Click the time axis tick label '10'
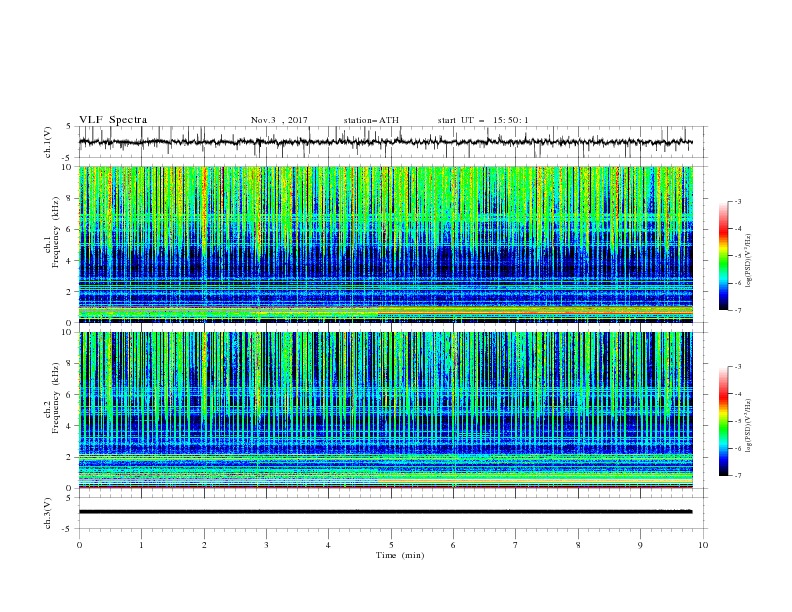 coord(703,545)
